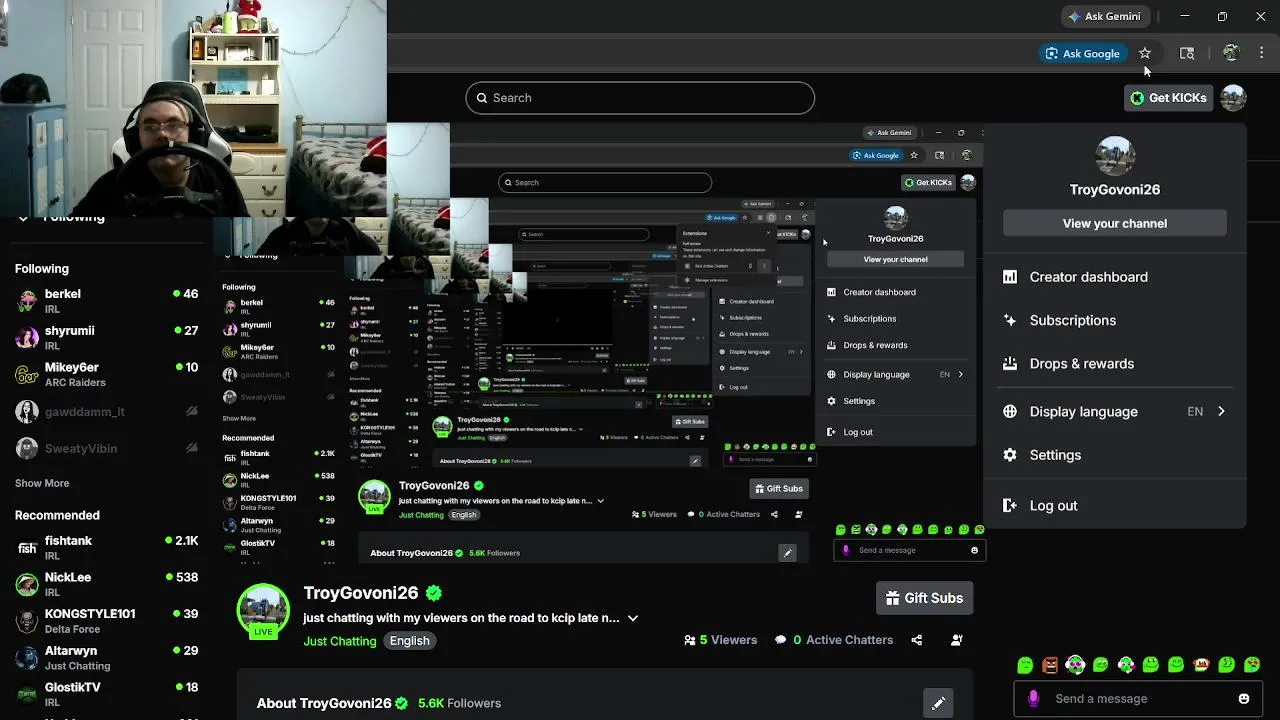Open fishtank in Recommended list

(107, 547)
